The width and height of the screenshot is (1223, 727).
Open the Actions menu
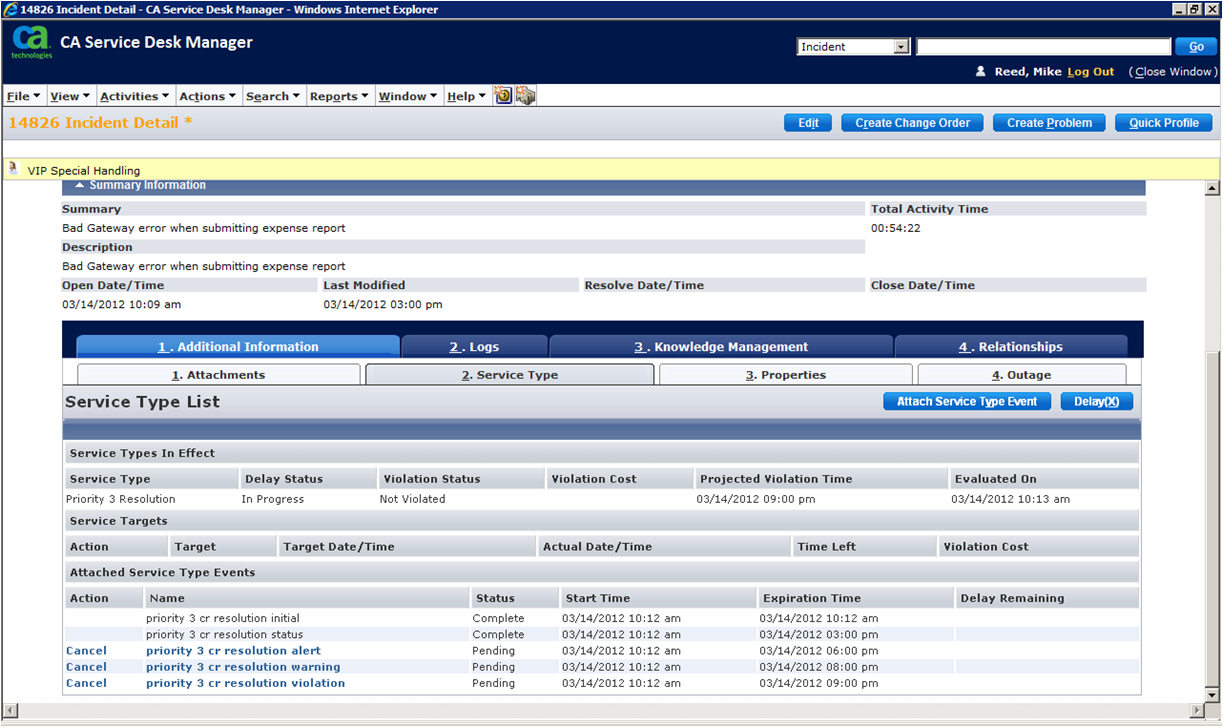208,96
